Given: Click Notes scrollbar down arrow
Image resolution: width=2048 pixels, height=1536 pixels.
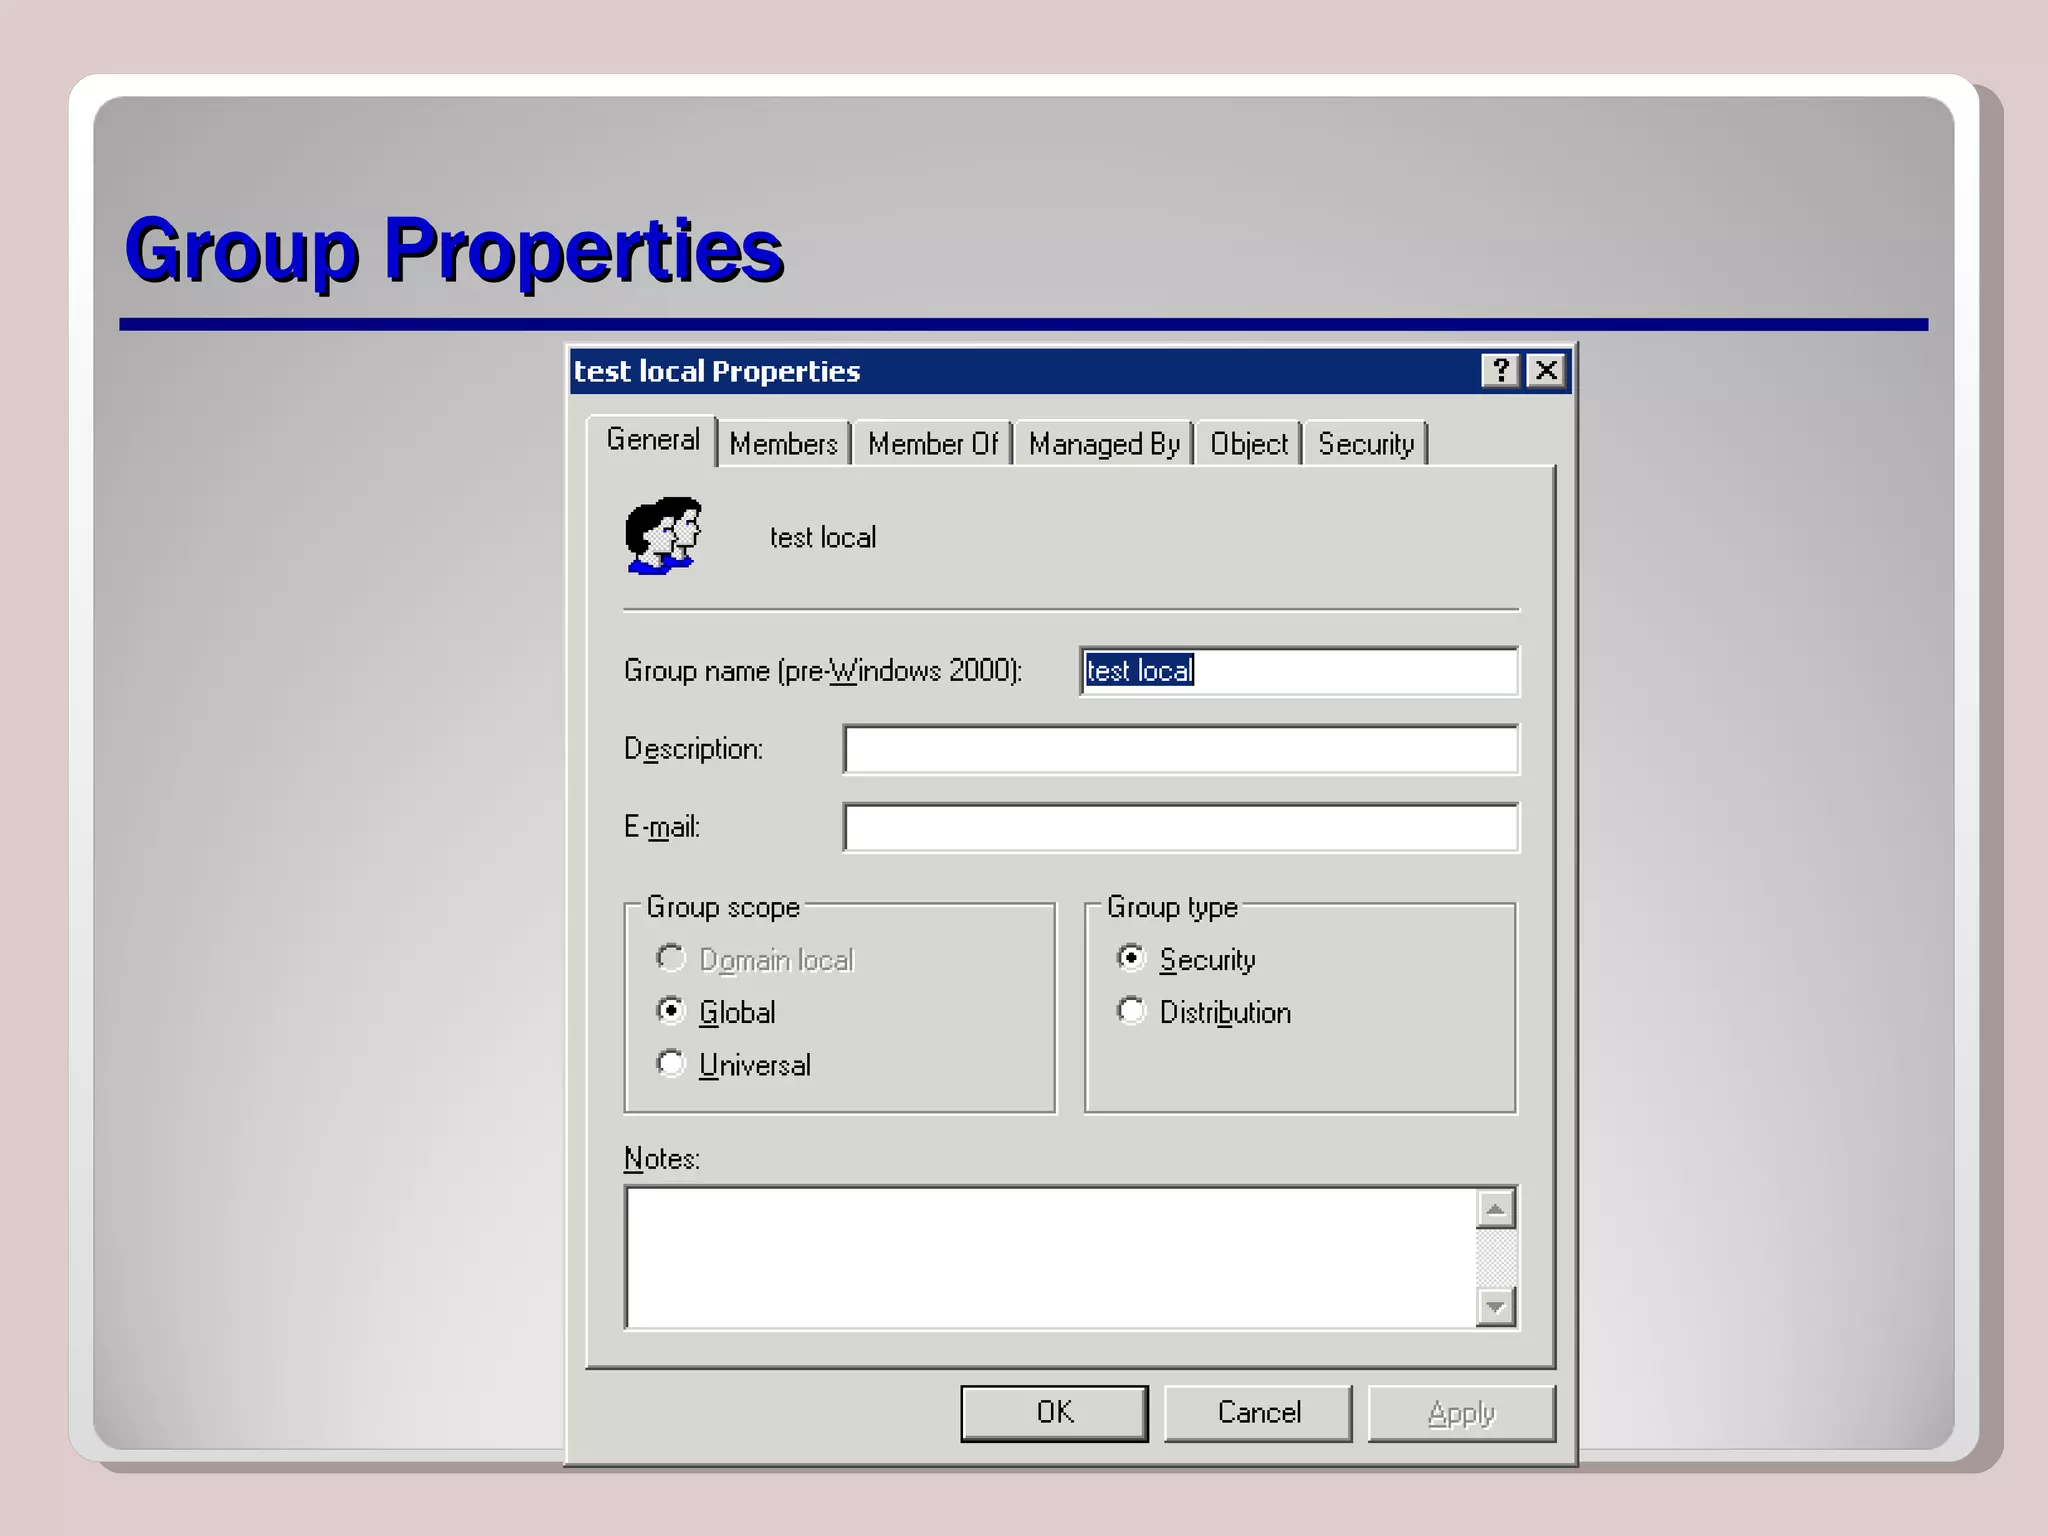Looking at the screenshot, I should click(1496, 1307).
